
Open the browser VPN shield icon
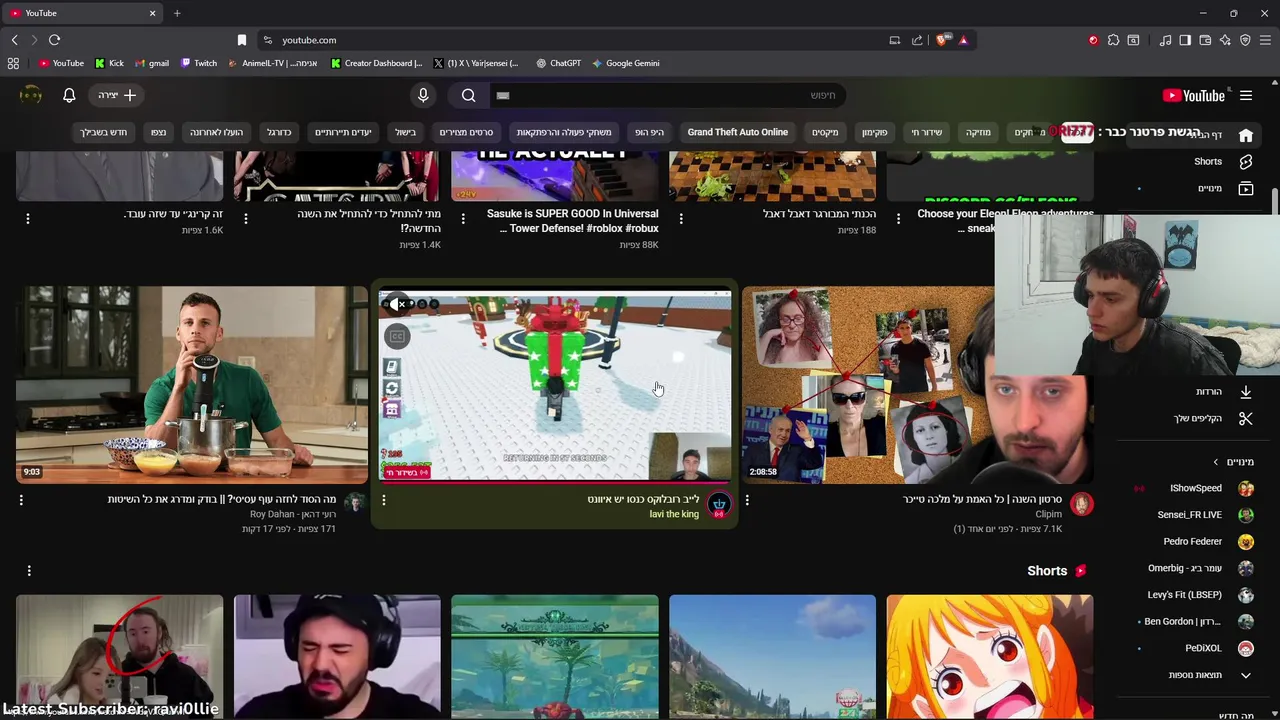[1245, 40]
